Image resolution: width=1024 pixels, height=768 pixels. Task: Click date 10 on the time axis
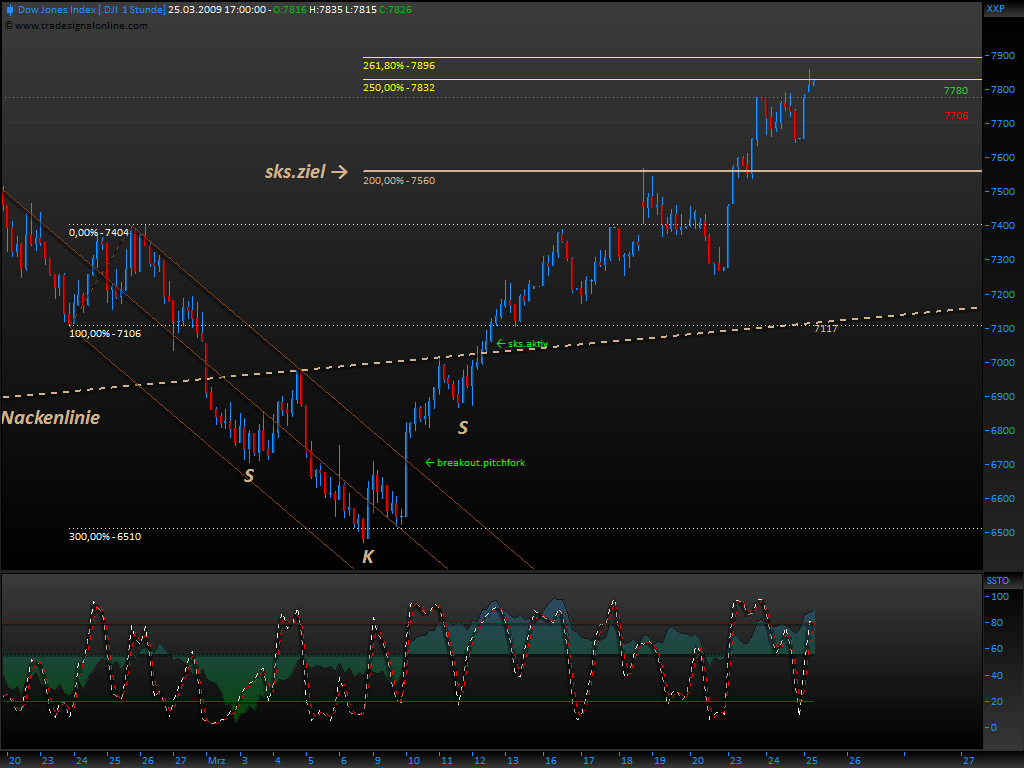click(x=414, y=760)
